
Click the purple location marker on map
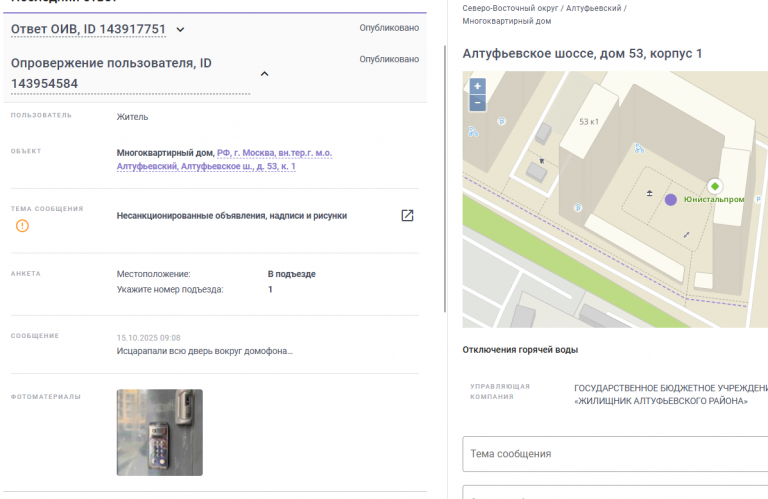click(x=671, y=199)
